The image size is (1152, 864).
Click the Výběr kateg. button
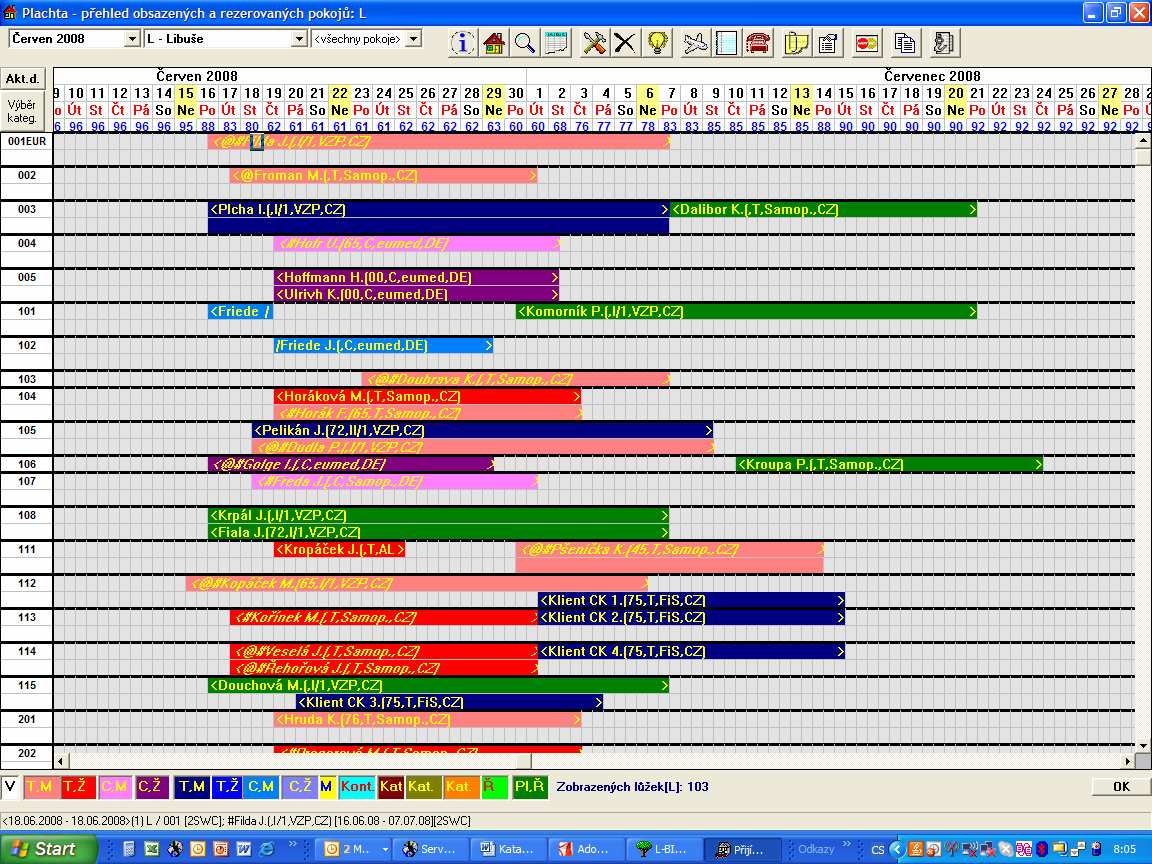pyautogui.click(x=23, y=111)
